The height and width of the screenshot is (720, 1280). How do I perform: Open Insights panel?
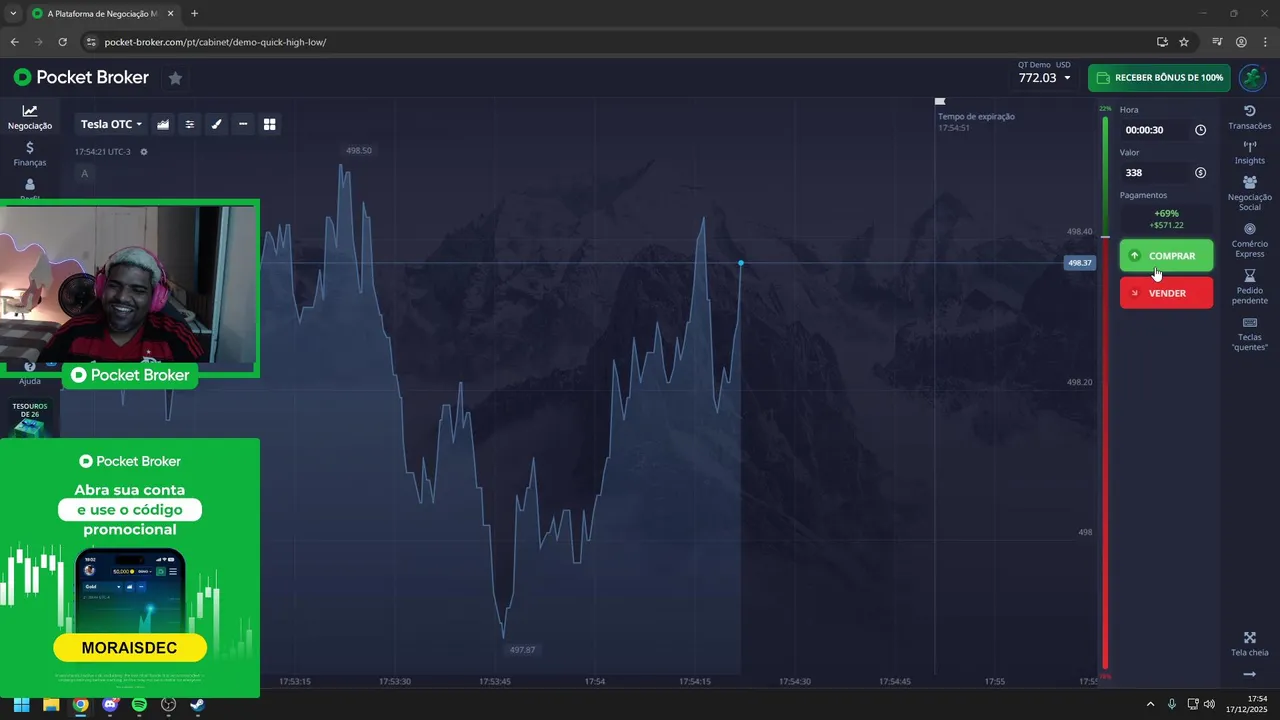click(1249, 152)
